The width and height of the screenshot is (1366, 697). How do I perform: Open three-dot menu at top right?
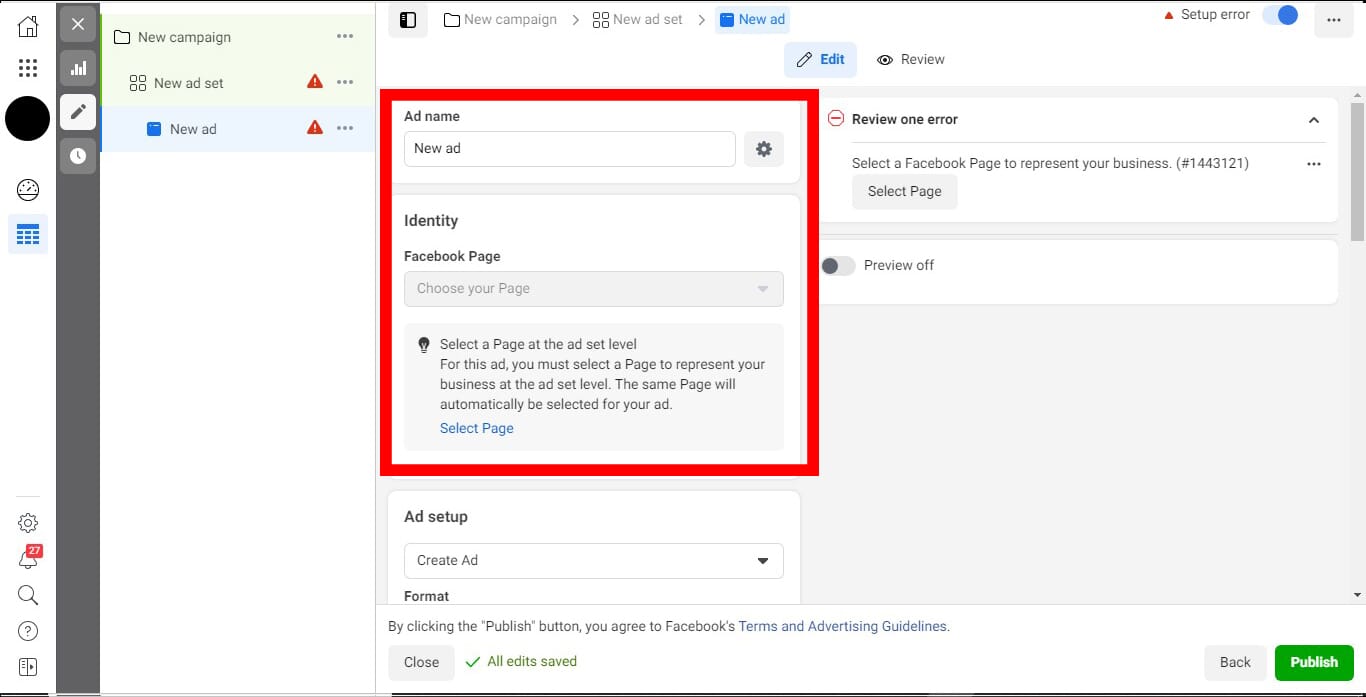1334,20
